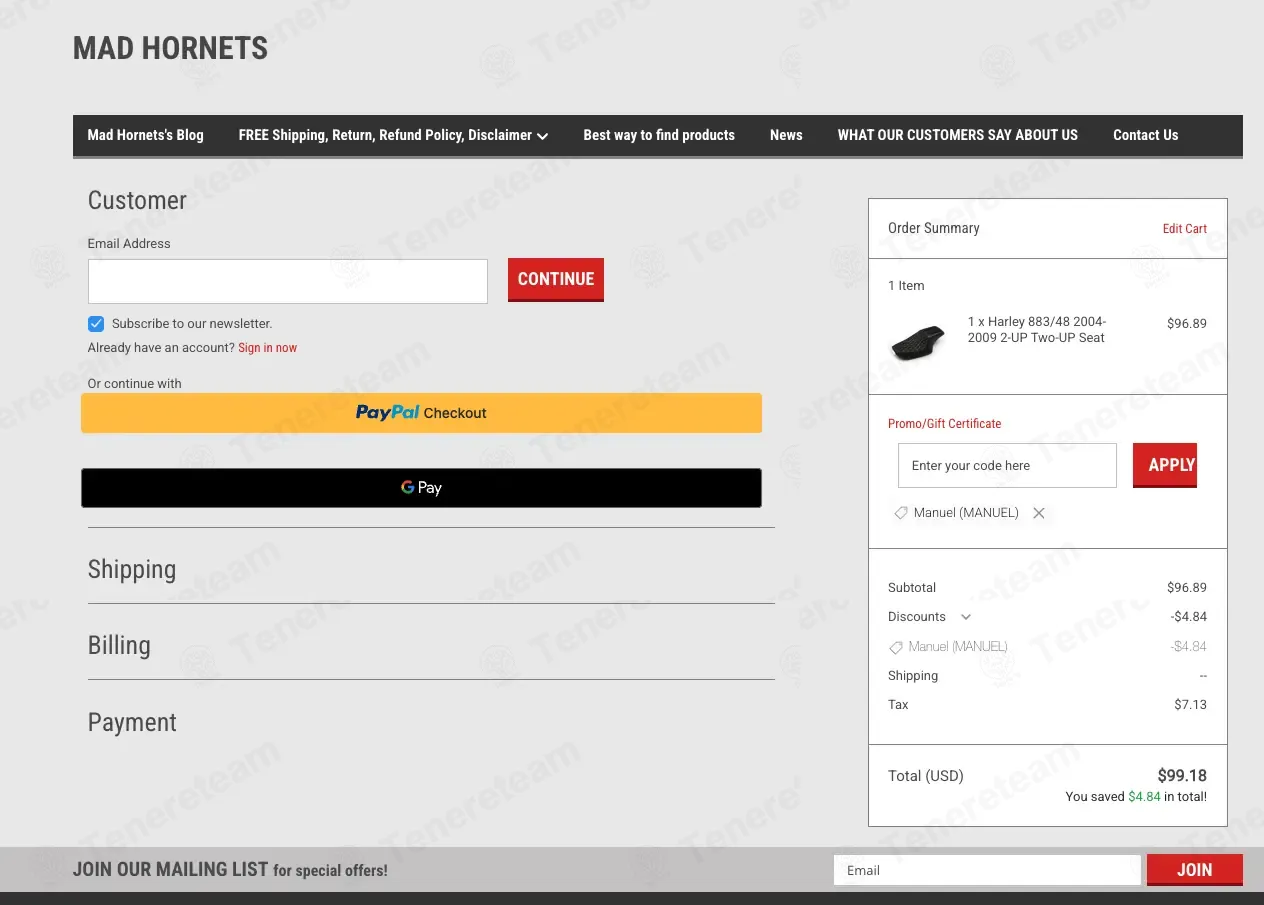This screenshot has height=905, width=1264.
Task: Click the Payment section heading
Action: pyautogui.click(x=132, y=722)
